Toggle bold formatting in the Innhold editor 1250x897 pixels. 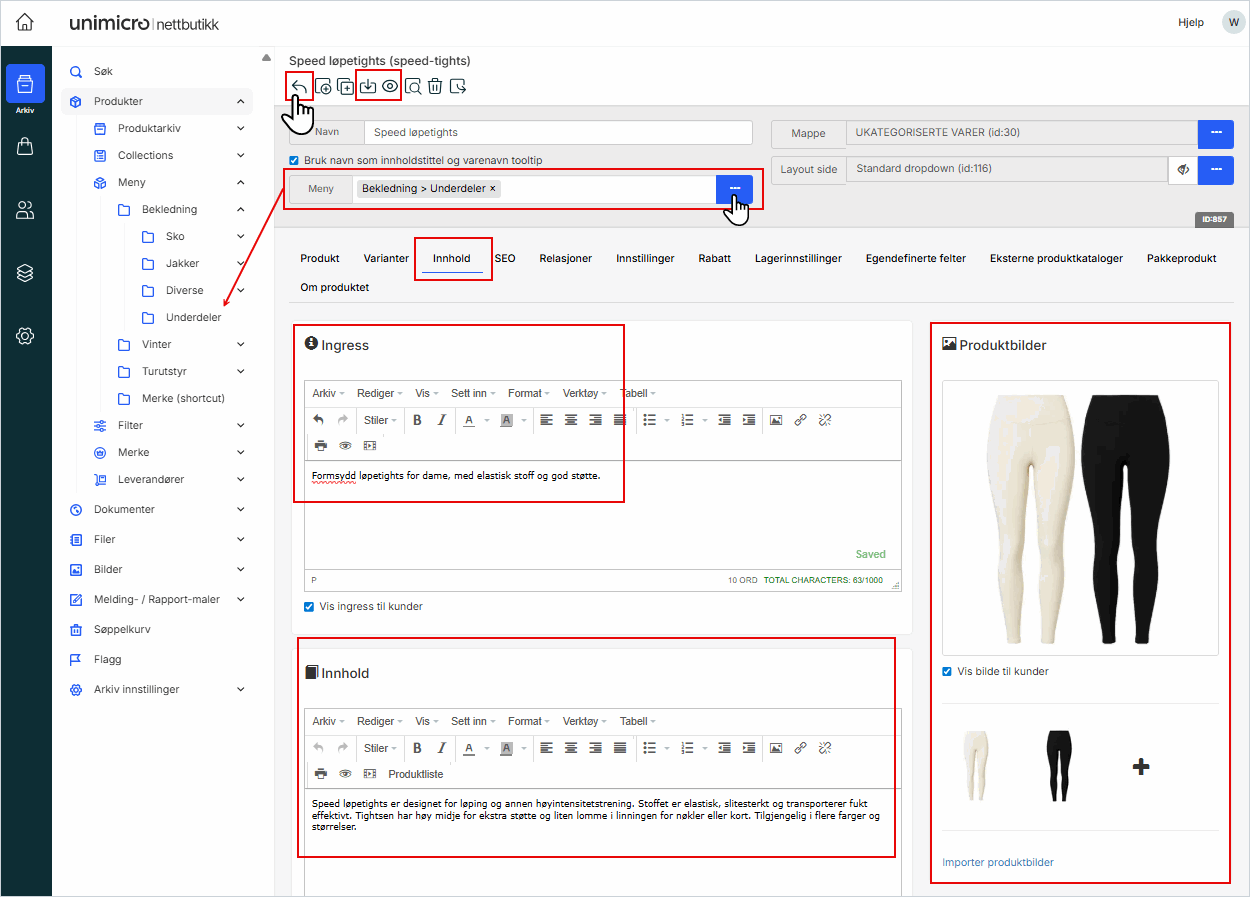click(417, 748)
